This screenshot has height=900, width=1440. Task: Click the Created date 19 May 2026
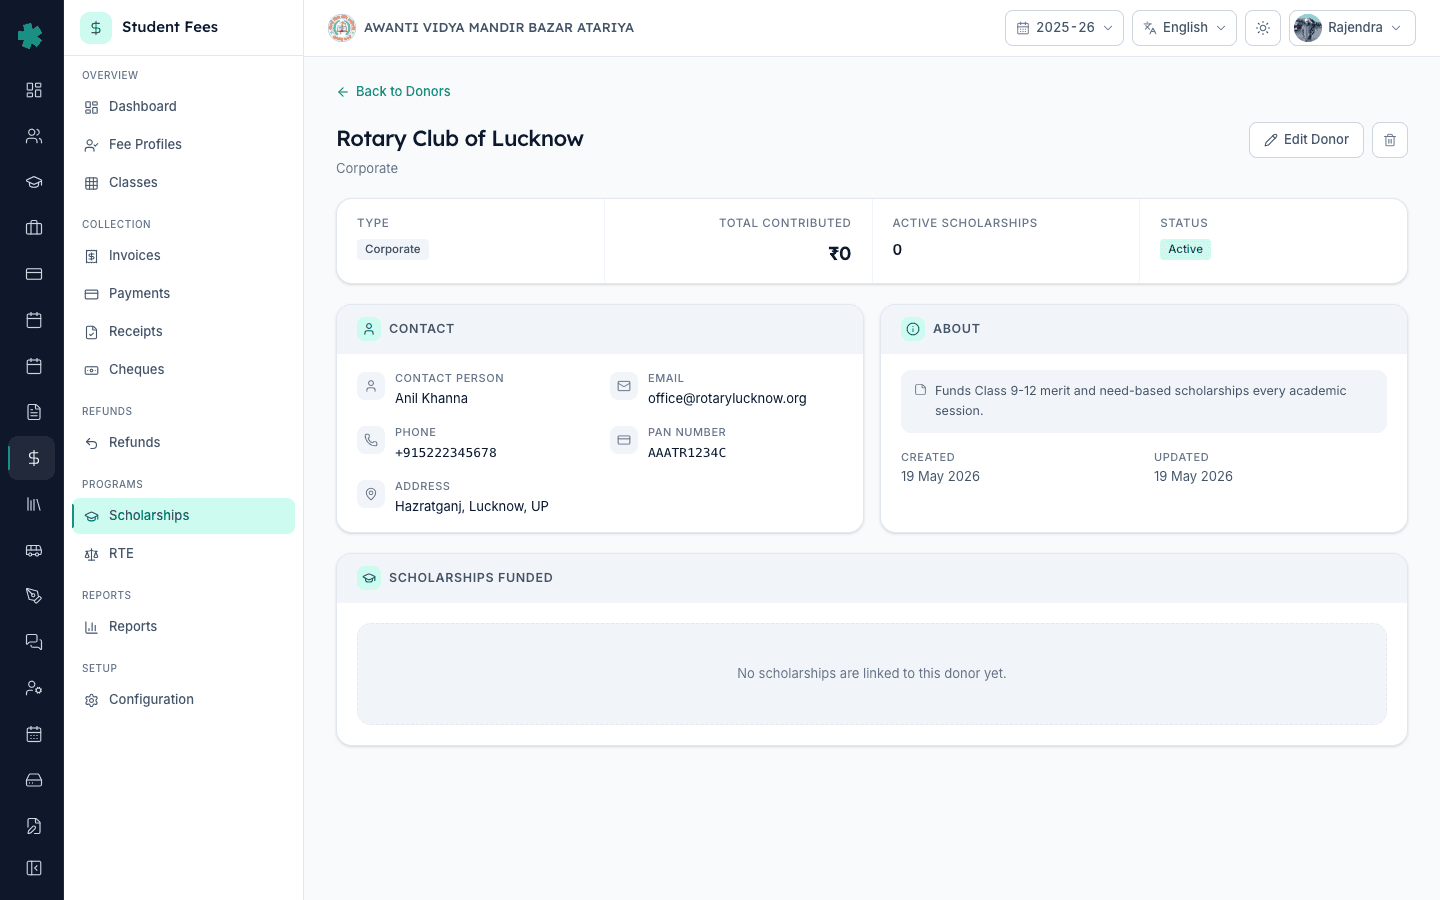click(940, 477)
